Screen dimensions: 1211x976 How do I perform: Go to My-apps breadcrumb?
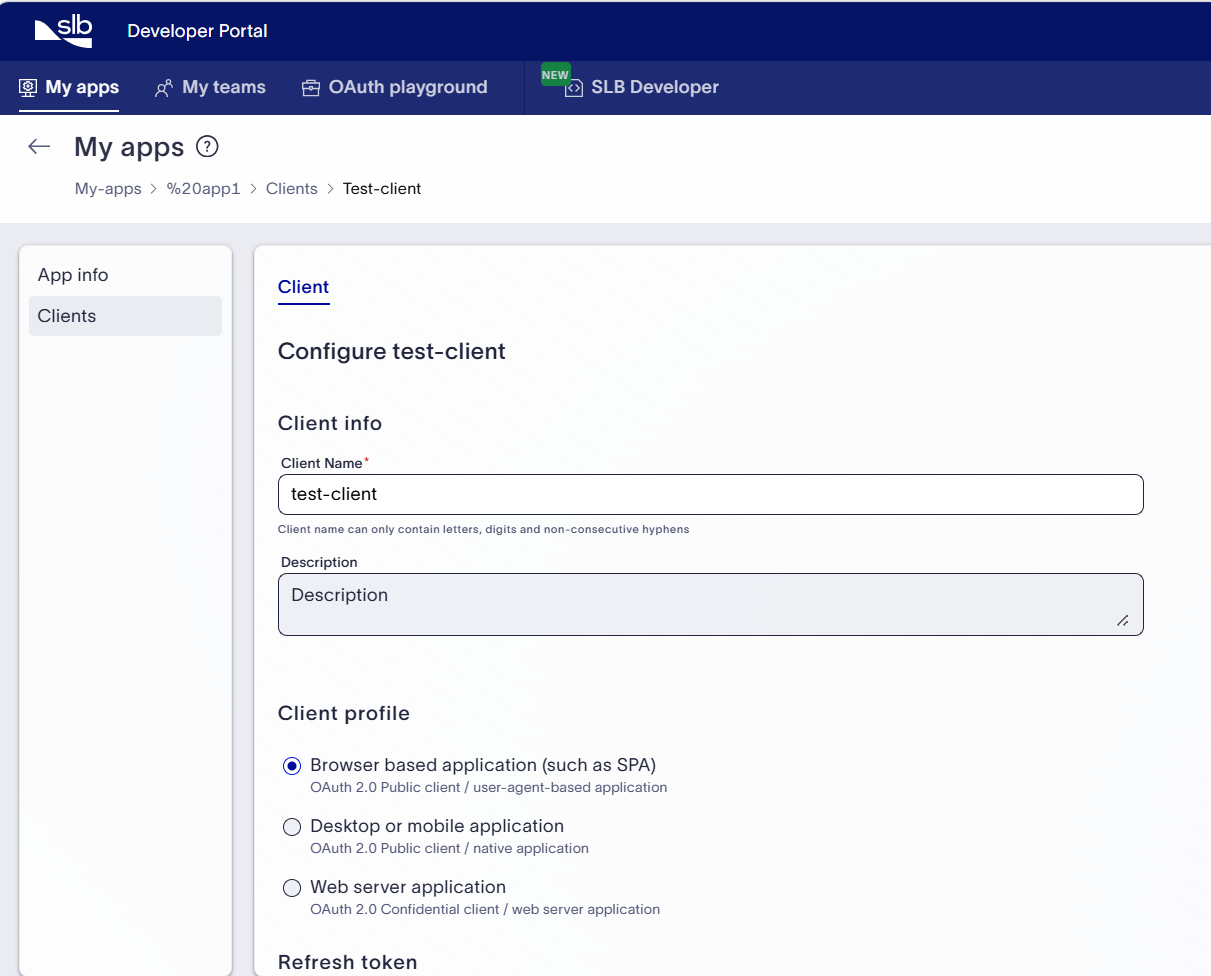click(x=108, y=188)
